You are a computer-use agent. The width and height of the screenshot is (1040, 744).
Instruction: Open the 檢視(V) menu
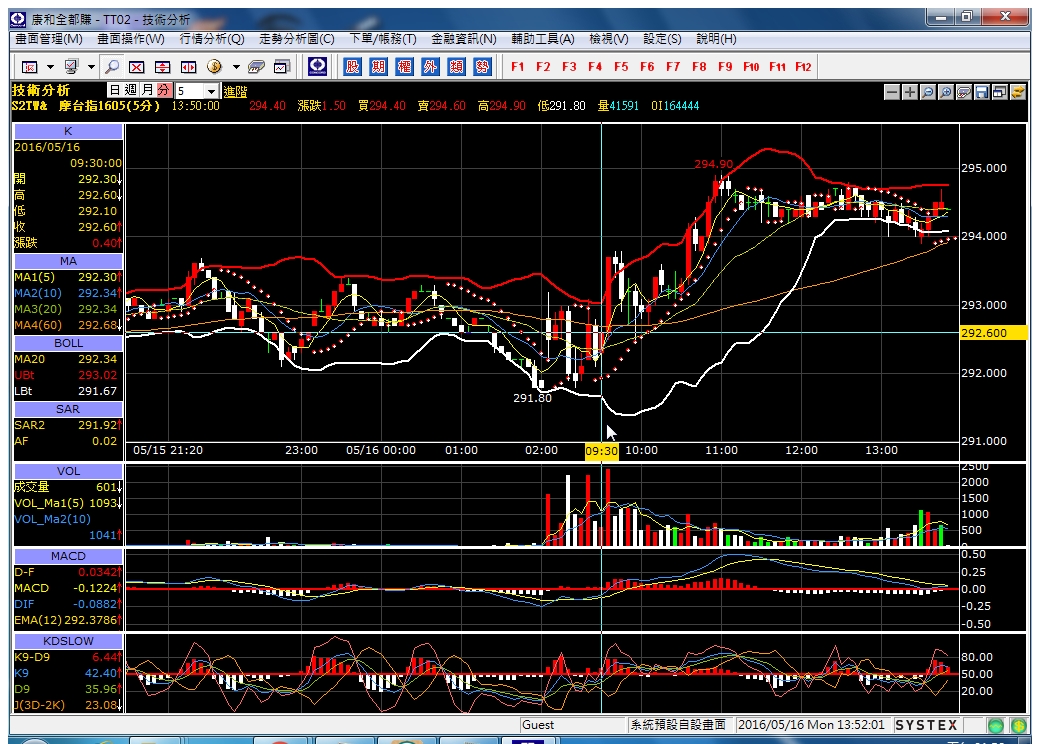(609, 39)
